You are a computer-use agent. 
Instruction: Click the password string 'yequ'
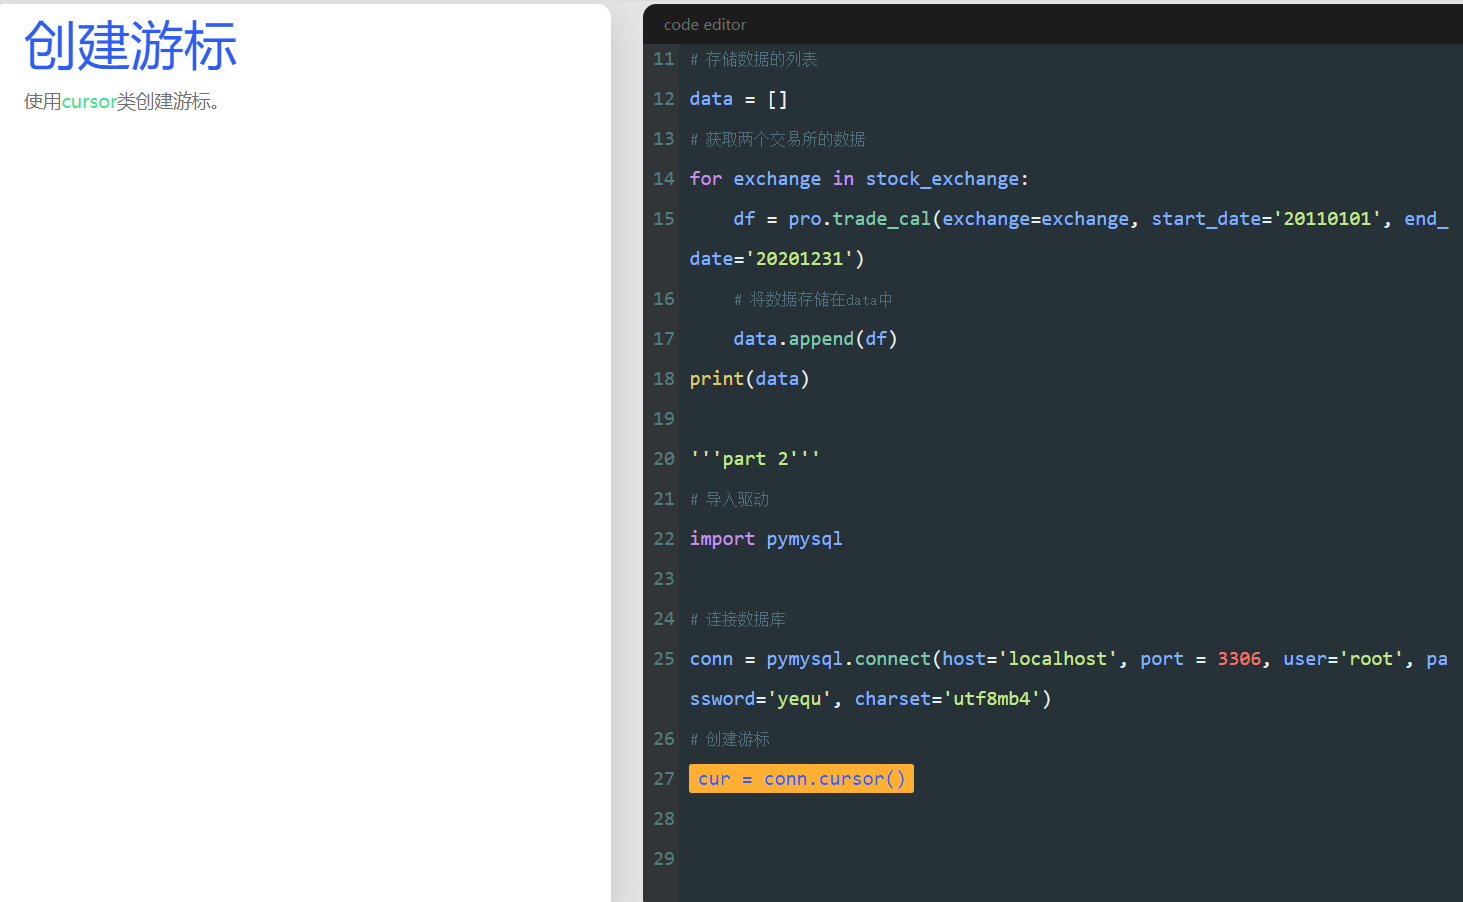[x=799, y=699]
